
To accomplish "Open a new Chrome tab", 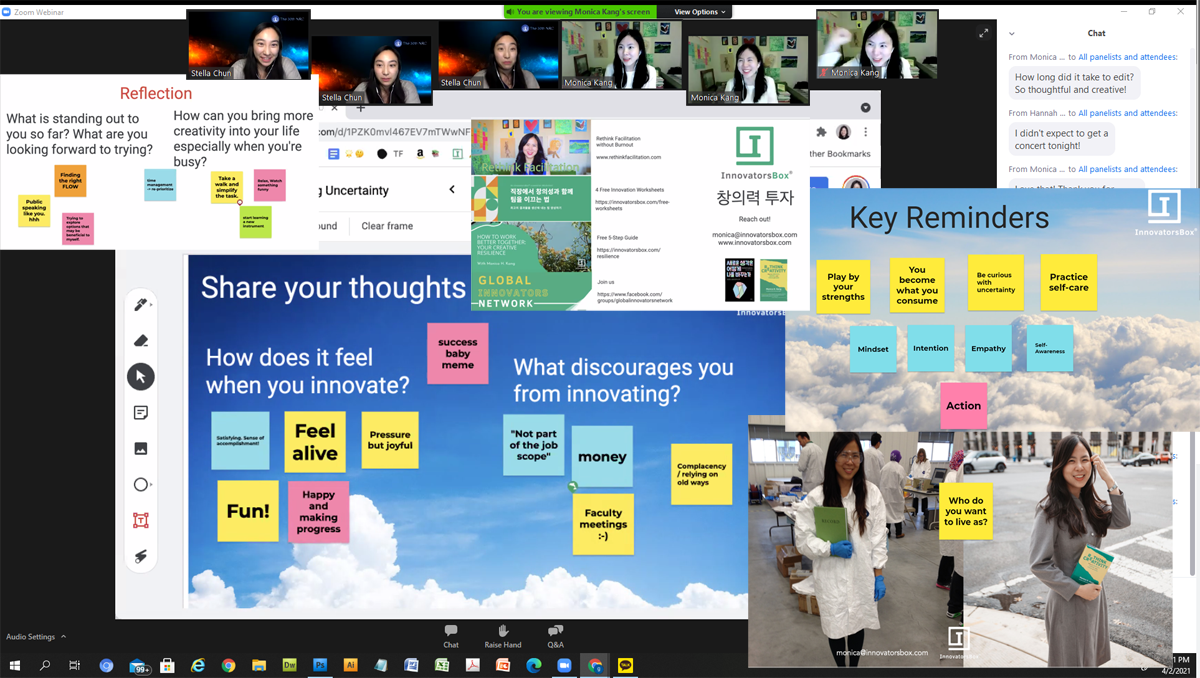I will 361,107.
